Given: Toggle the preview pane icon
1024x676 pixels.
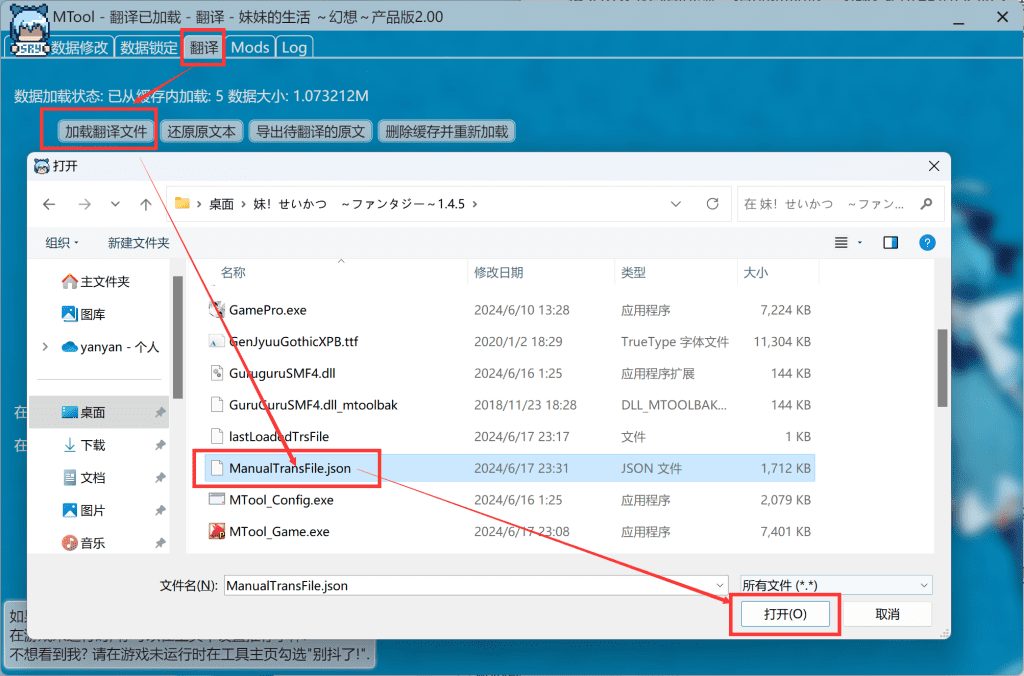Looking at the screenshot, I should (x=890, y=242).
